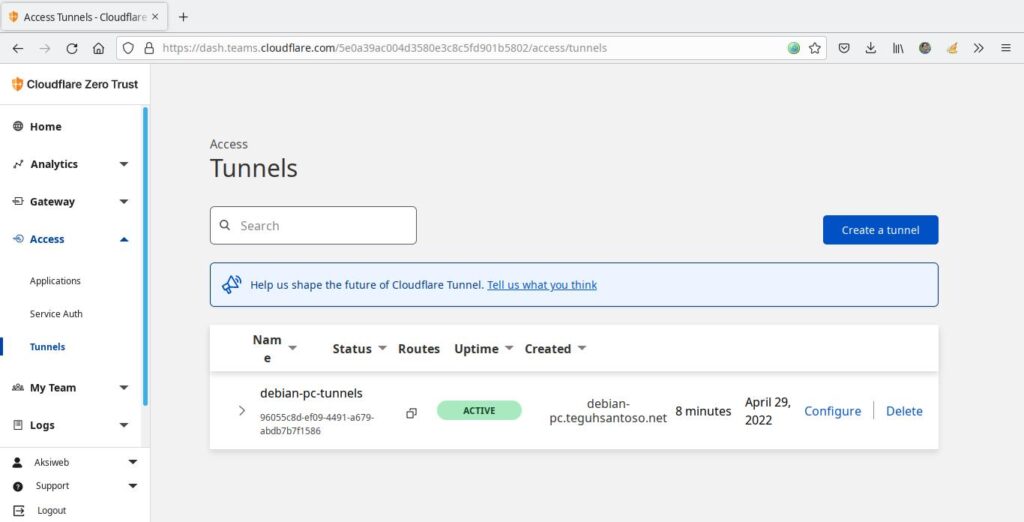
Task: Open the Downloads toolbar icon
Action: (871, 48)
